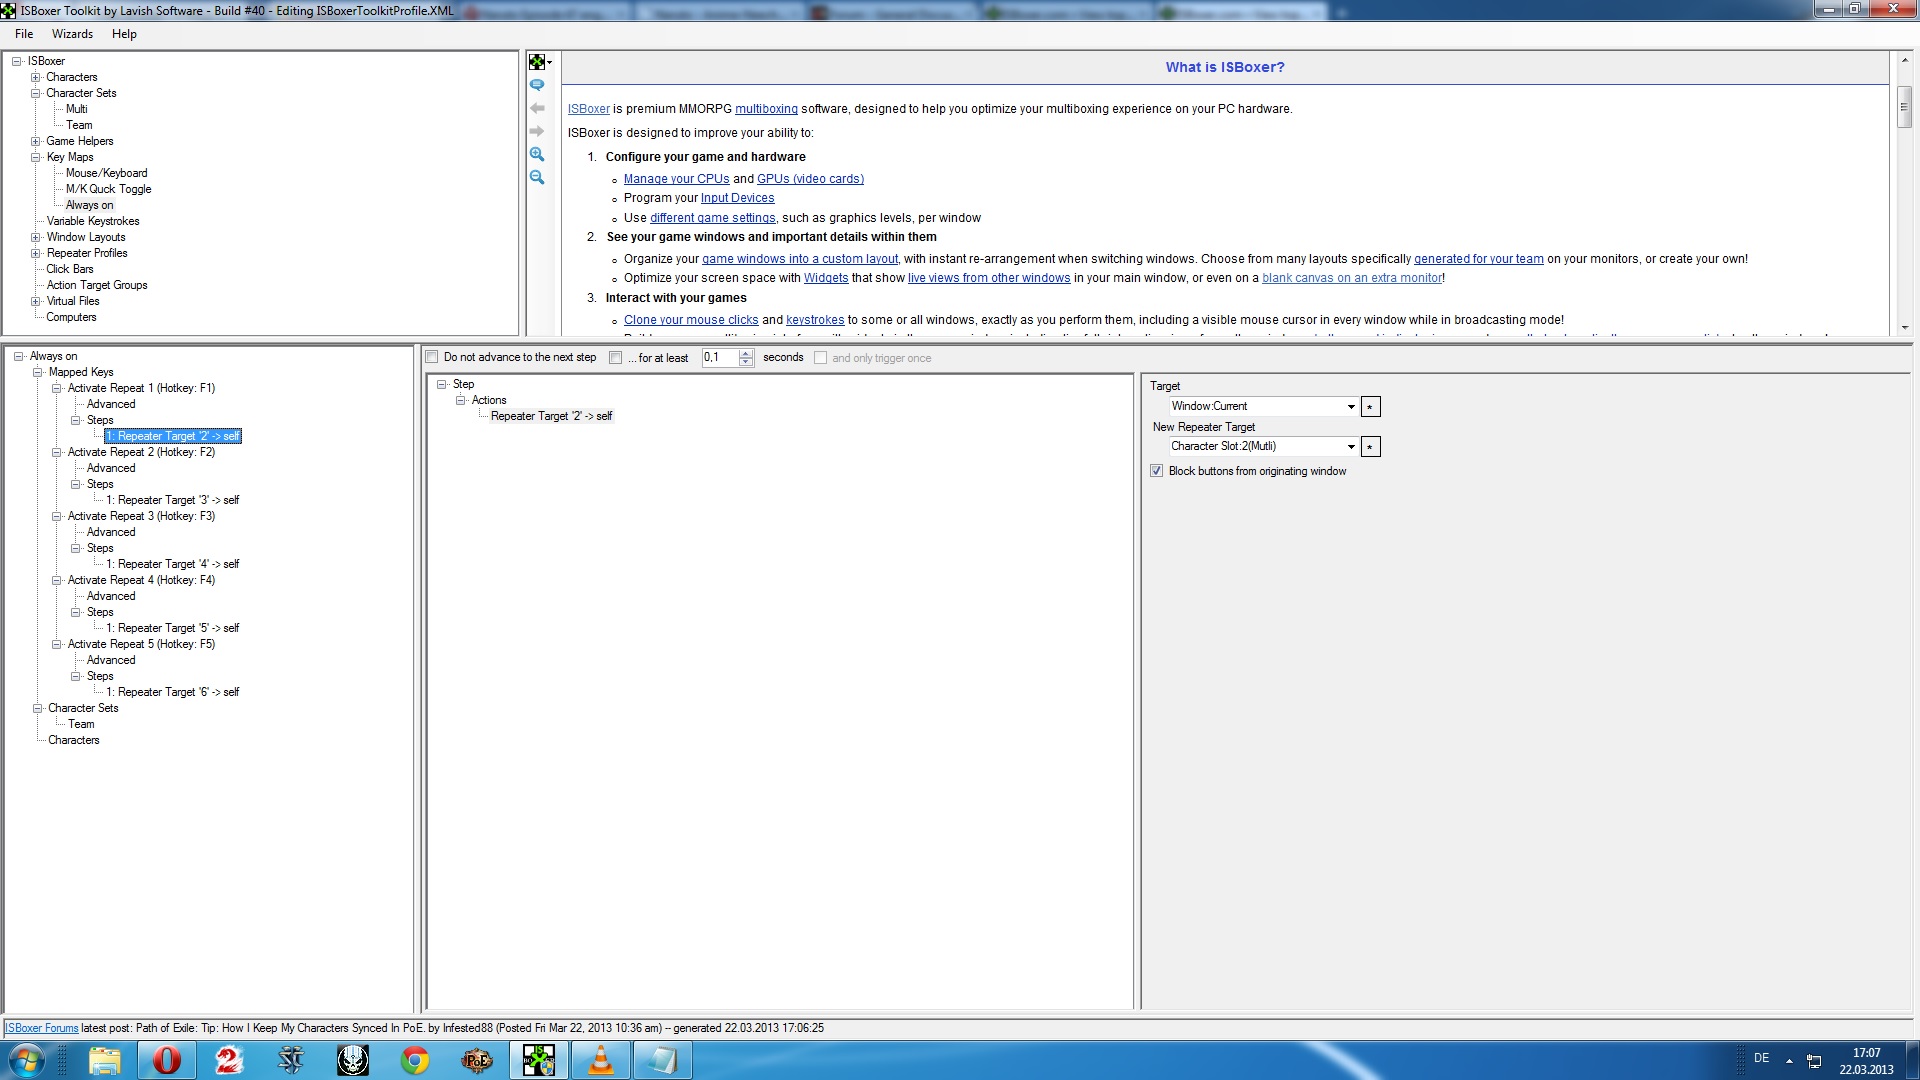Select "Repeater Target '2' -> self" action in Step tree
The width and height of the screenshot is (1920, 1080).
click(551, 416)
